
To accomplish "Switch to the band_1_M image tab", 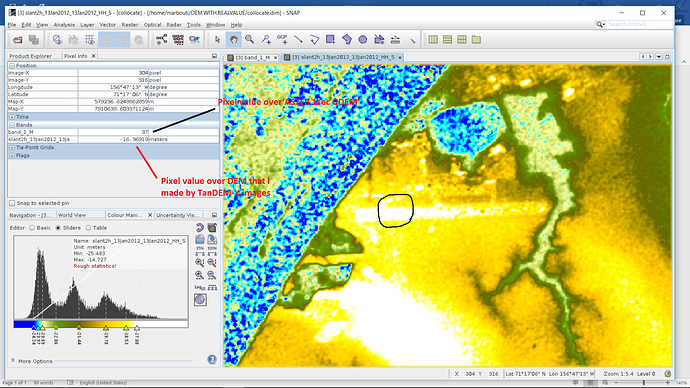I will click(x=252, y=57).
